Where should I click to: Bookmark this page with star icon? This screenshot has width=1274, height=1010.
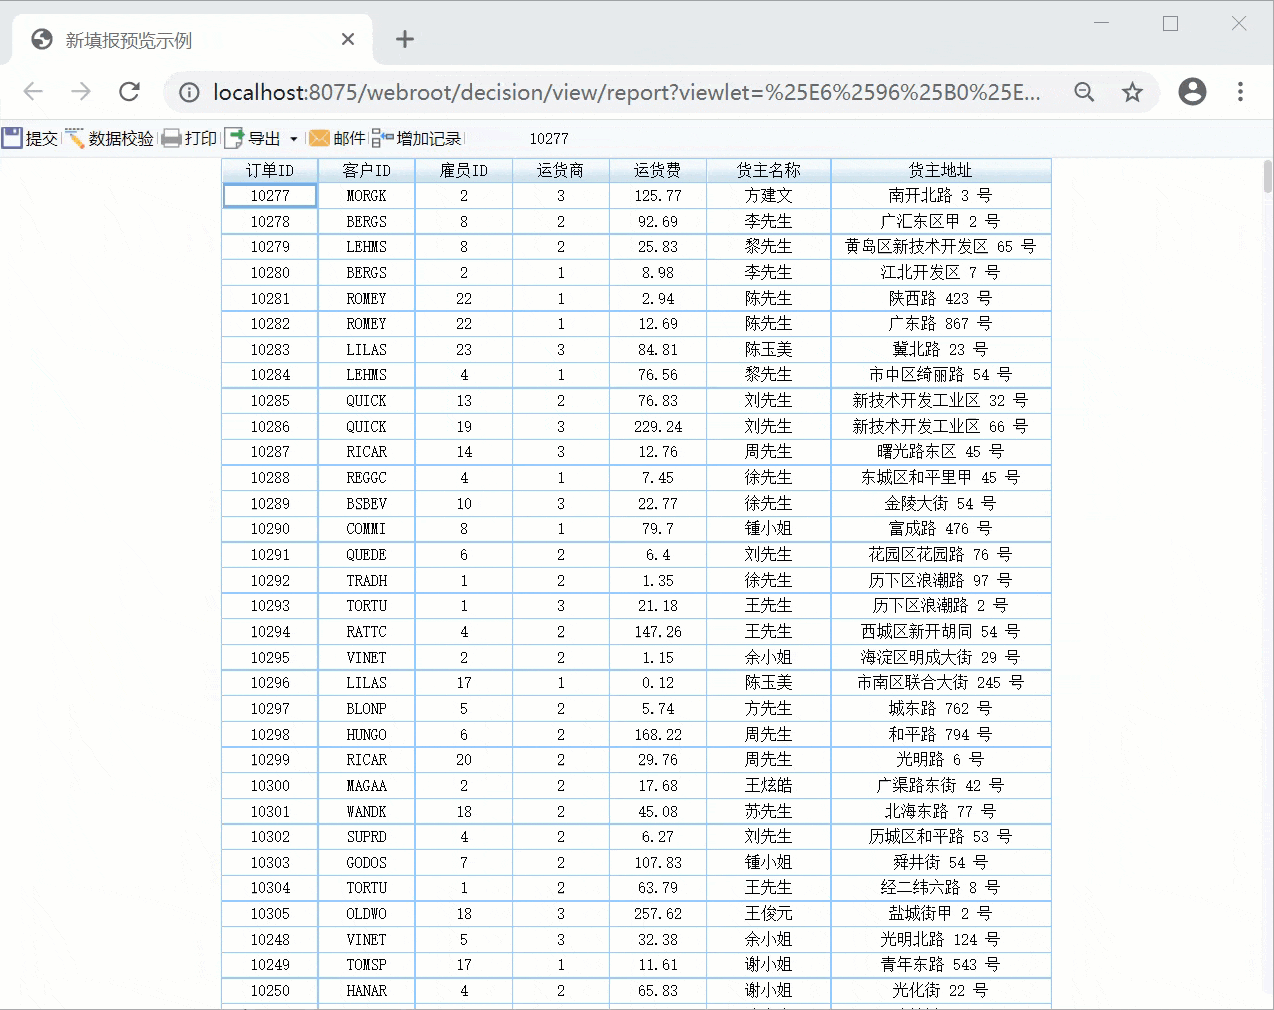(x=1132, y=92)
